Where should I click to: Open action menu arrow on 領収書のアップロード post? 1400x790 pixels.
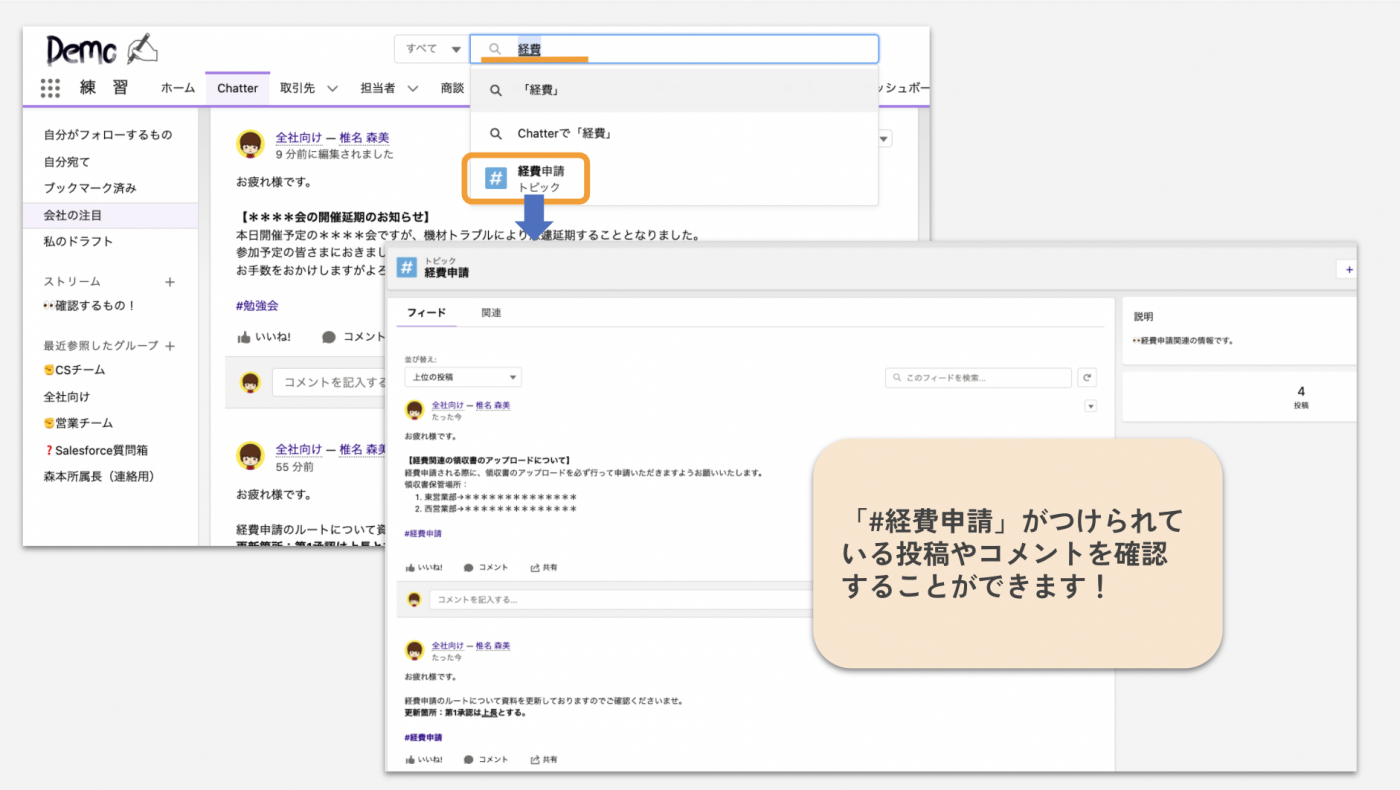tap(1090, 405)
